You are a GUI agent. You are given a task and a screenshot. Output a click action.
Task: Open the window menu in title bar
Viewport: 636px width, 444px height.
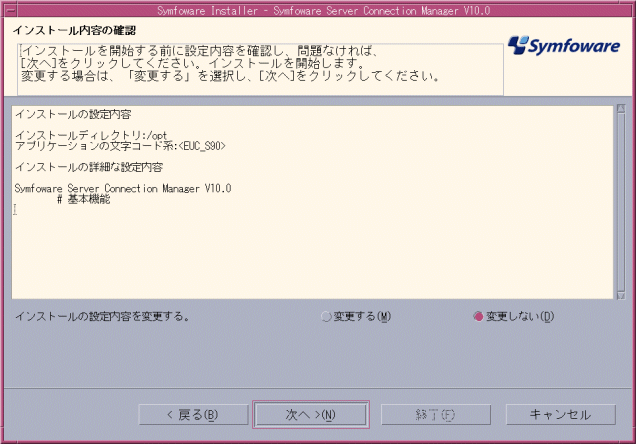[9, 11]
